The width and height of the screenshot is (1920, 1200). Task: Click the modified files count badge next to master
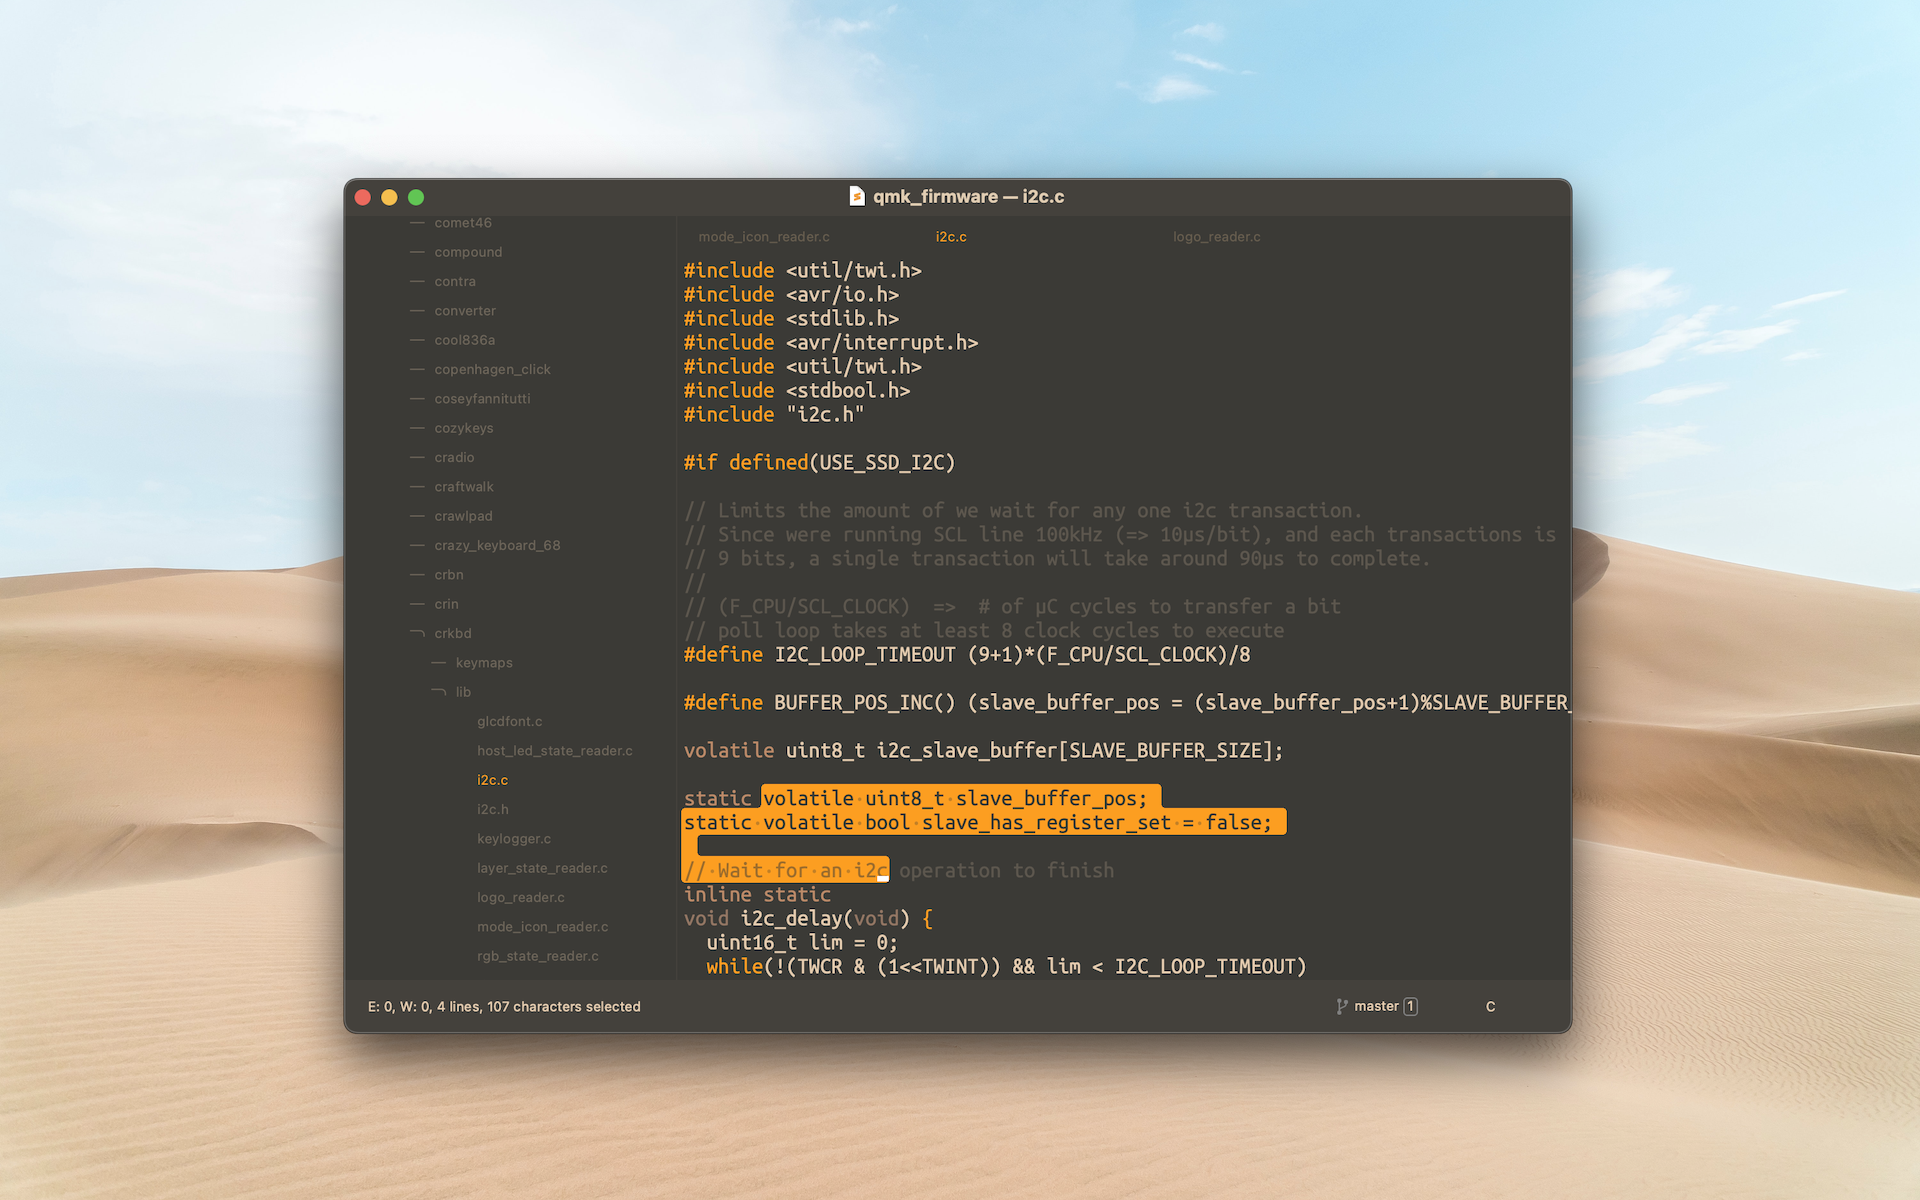[1410, 1006]
